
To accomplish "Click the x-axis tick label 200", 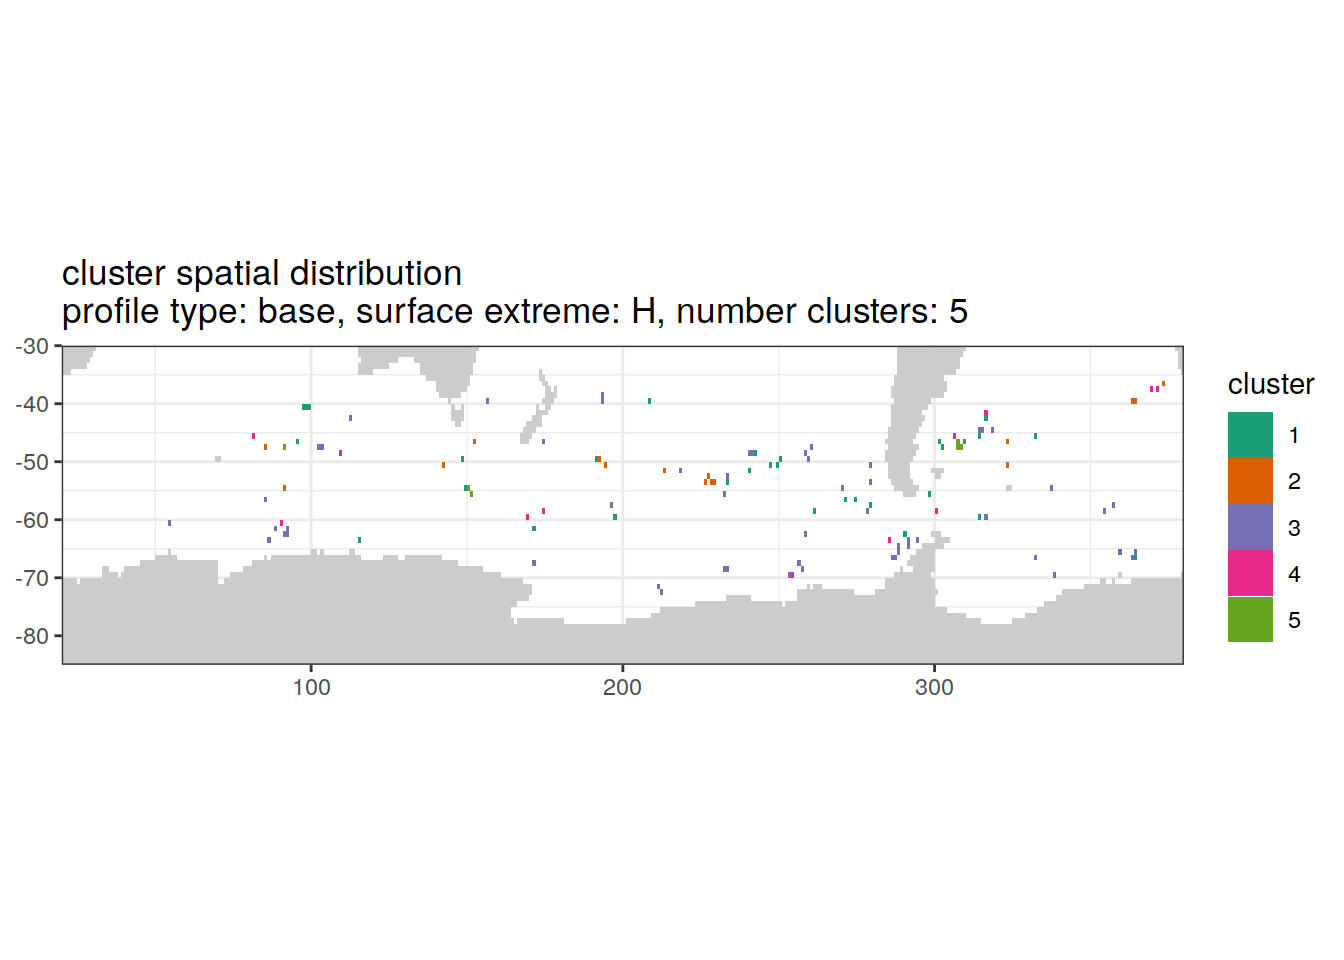I will click(622, 688).
